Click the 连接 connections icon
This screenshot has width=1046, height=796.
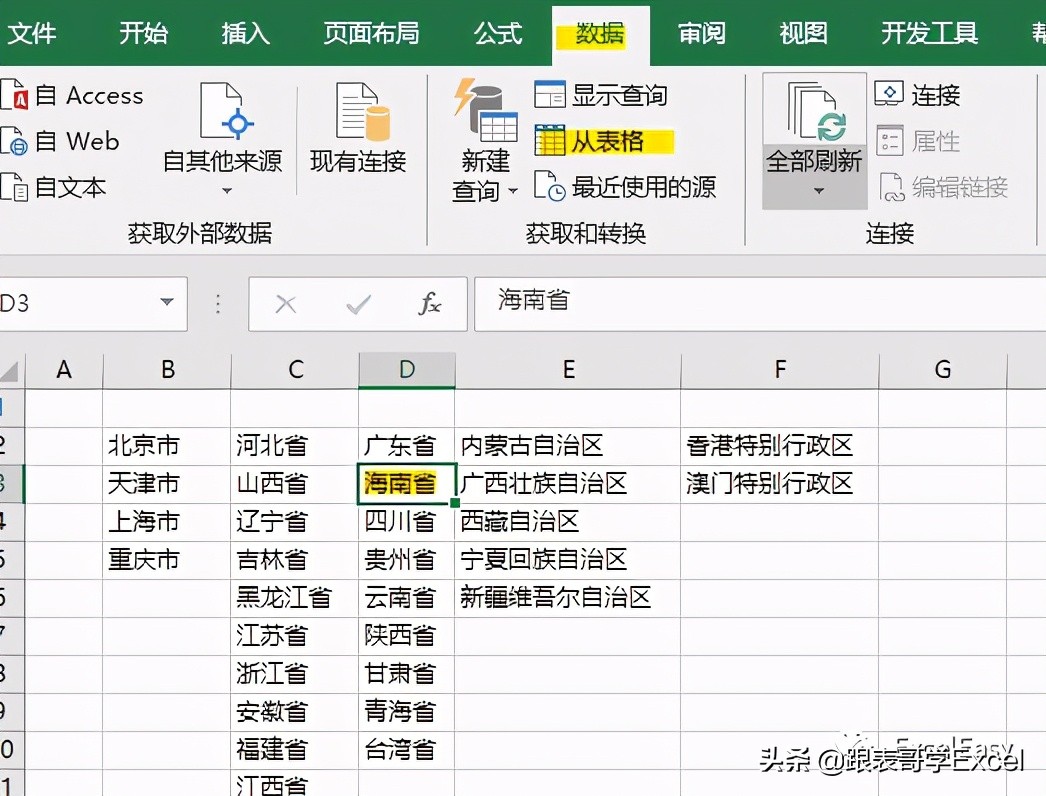click(889, 94)
